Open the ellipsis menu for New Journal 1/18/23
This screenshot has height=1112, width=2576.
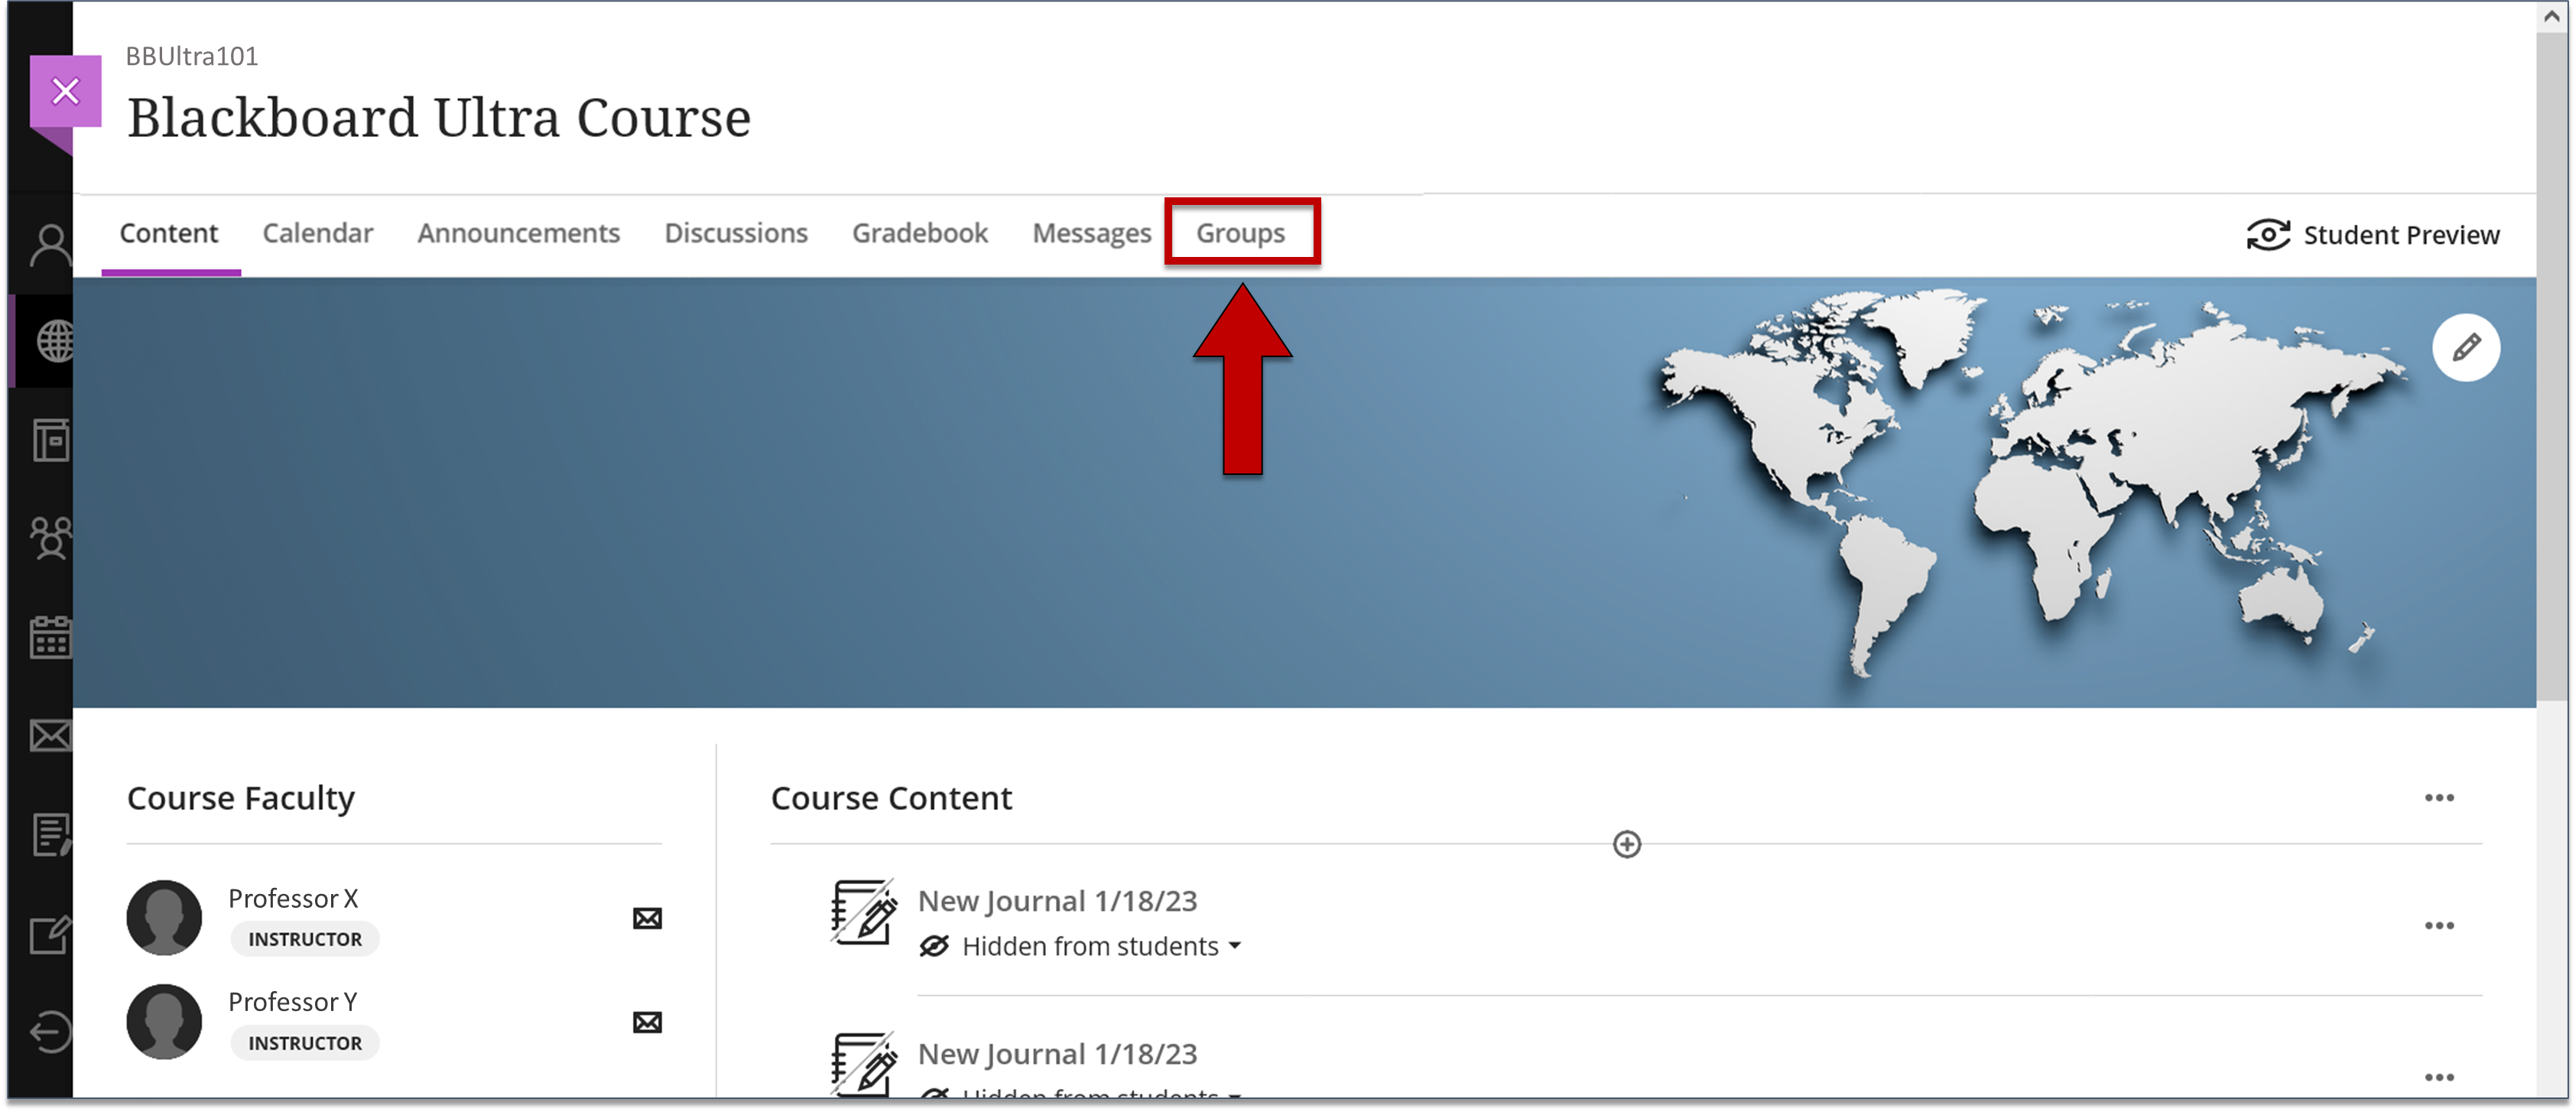click(x=2440, y=925)
